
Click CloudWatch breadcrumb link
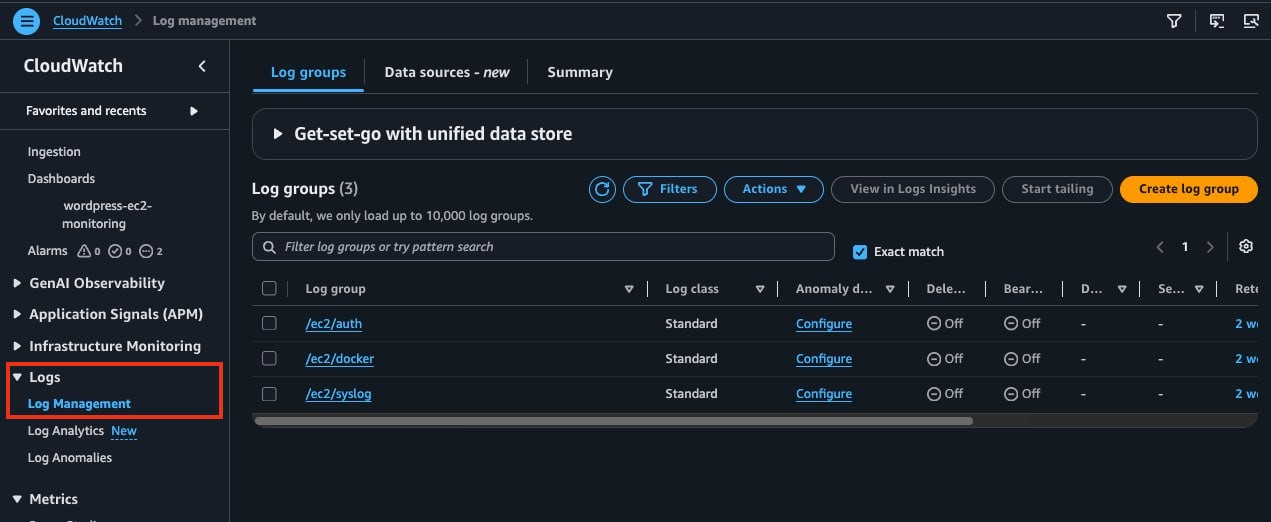[88, 21]
